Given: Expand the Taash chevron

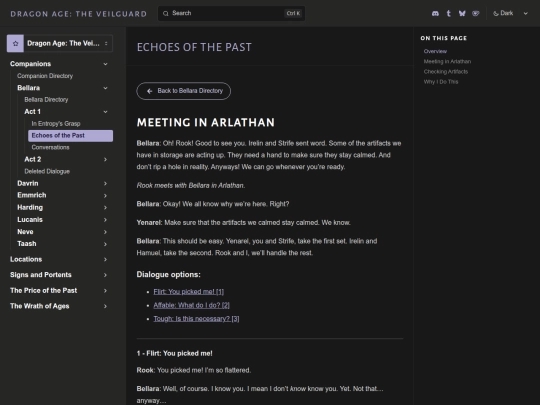Looking at the screenshot, I should (x=105, y=244).
